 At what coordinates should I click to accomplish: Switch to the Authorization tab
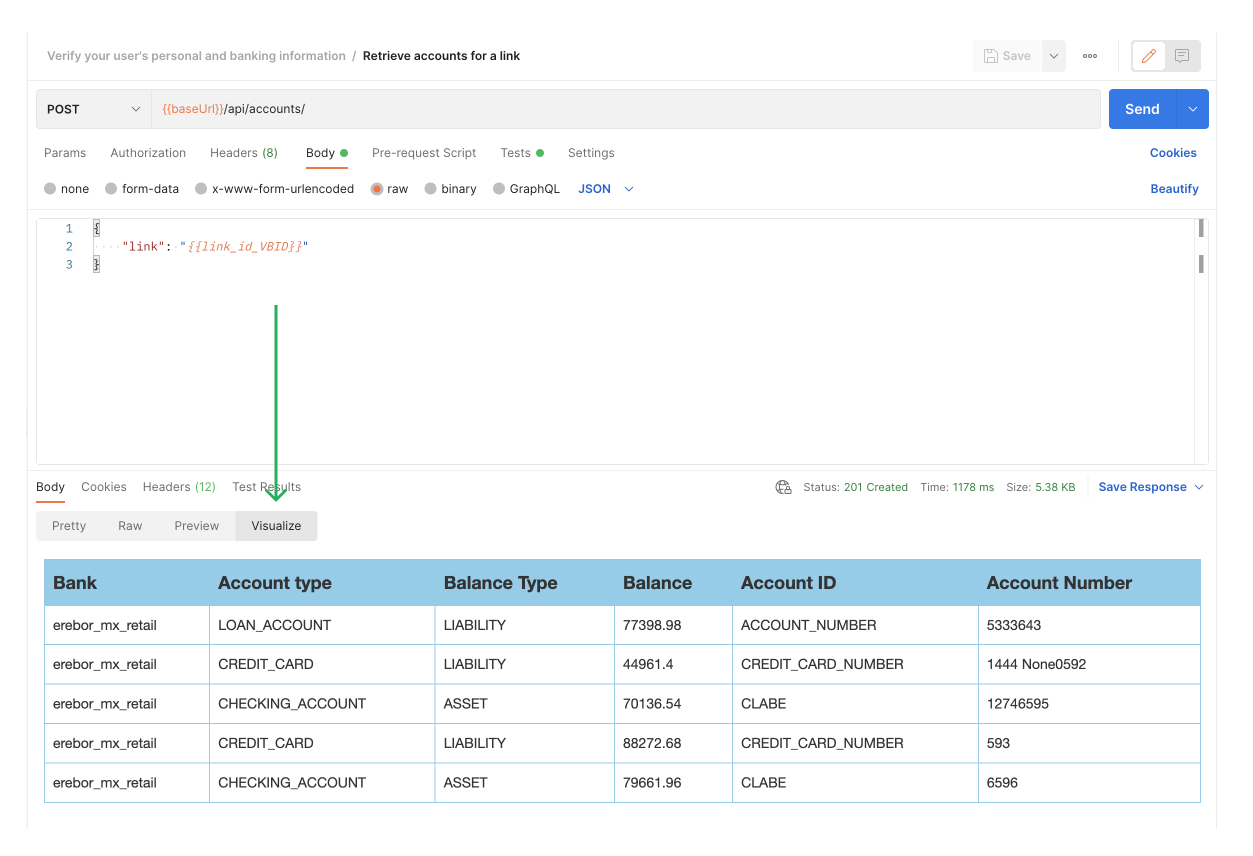coord(148,153)
